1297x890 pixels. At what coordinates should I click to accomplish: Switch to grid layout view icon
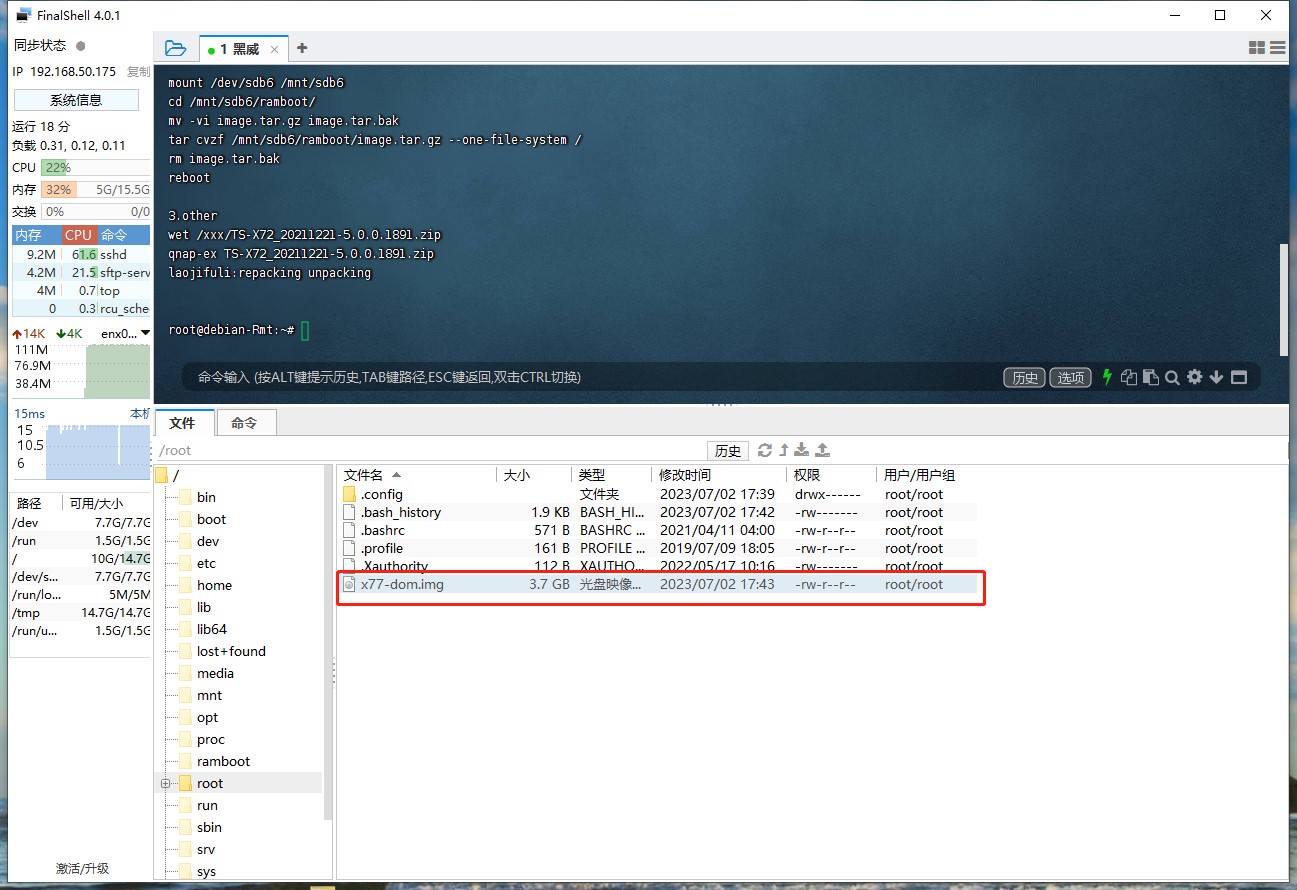[x=1257, y=47]
